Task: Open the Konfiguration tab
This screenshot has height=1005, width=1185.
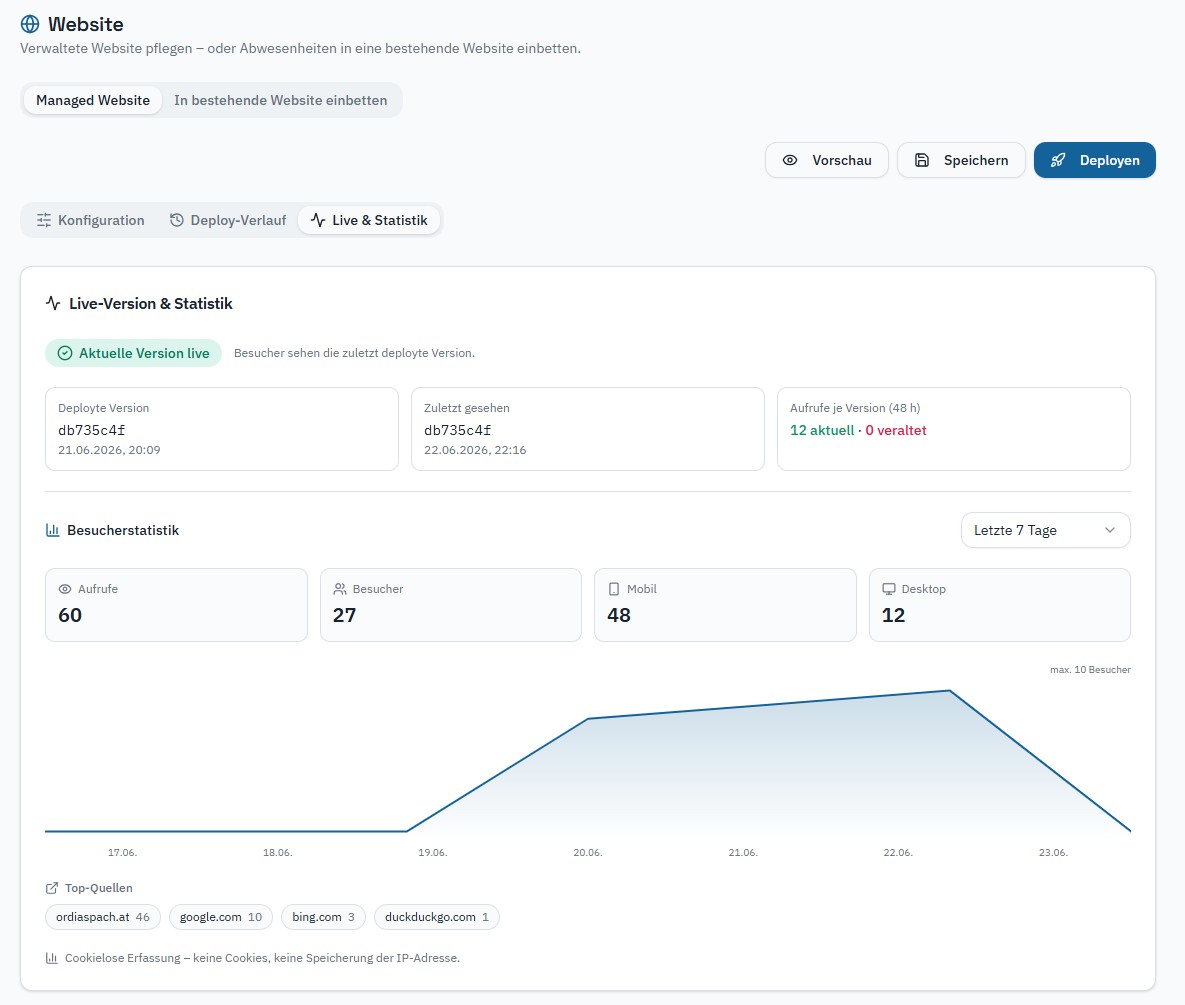Action: point(91,220)
